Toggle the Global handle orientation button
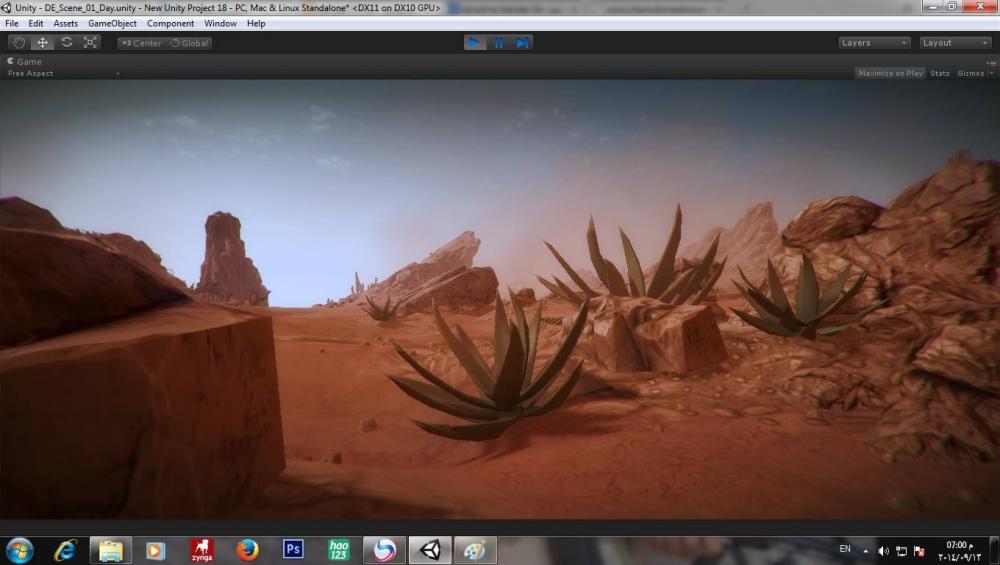The width and height of the screenshot is (1000, 565). [189, 43]
